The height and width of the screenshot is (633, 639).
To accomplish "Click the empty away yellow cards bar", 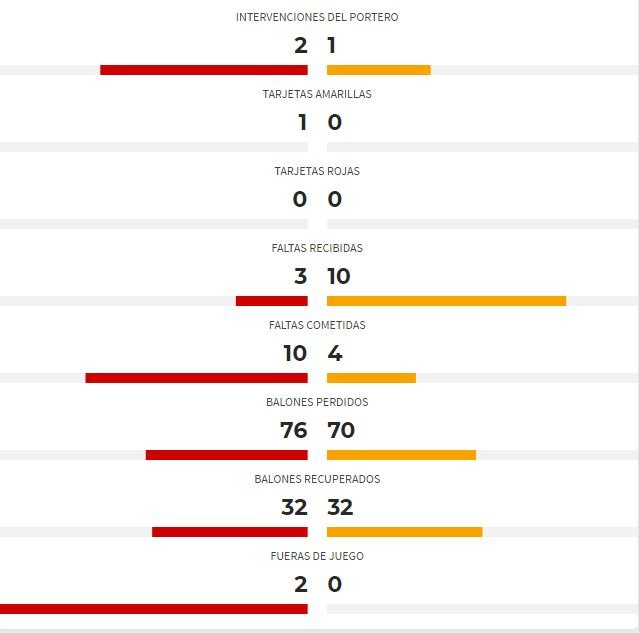I will coord(483,147).
